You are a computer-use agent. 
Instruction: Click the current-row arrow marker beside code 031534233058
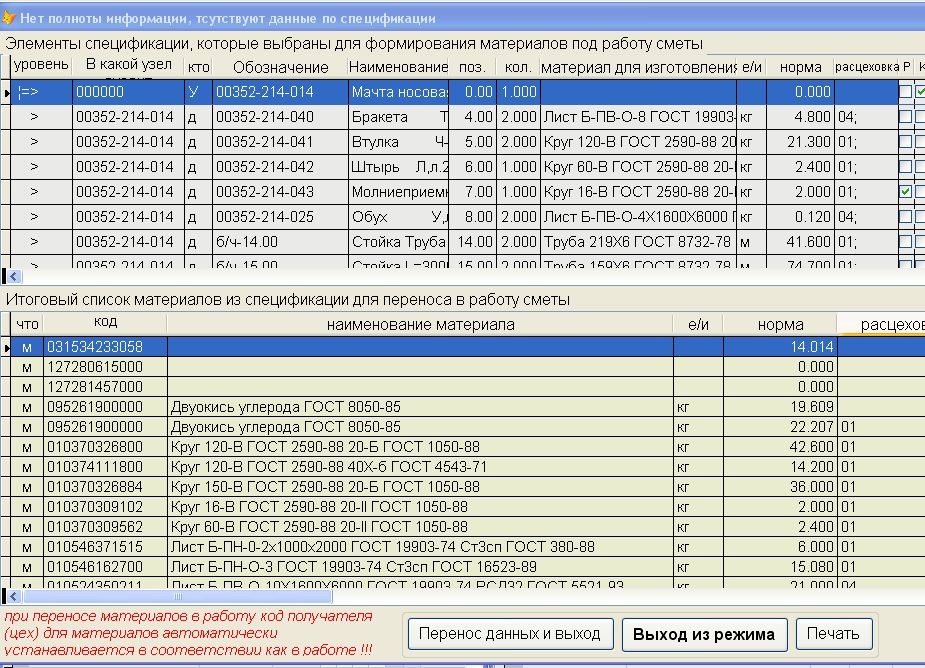click(x=8, y=347)
